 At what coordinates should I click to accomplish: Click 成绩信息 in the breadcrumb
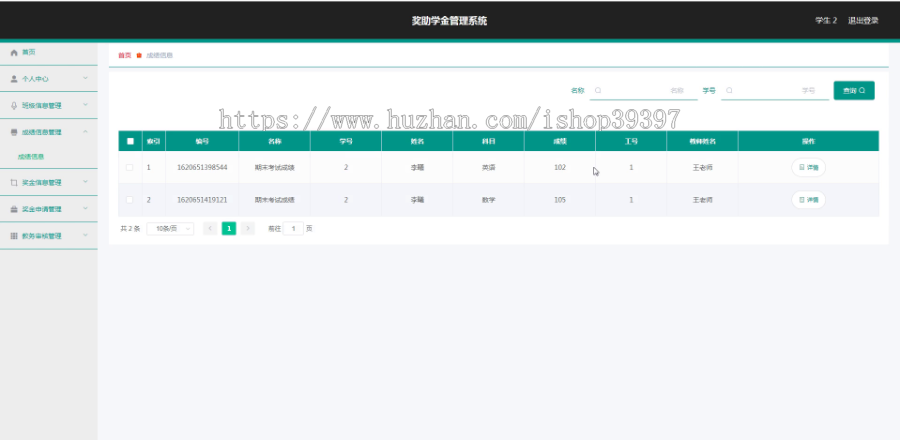160,56
